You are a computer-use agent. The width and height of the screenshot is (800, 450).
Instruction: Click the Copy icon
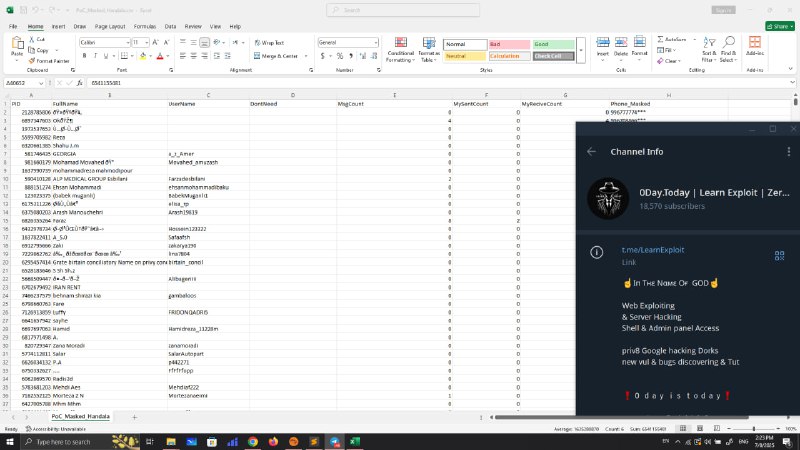click(32, 50)
